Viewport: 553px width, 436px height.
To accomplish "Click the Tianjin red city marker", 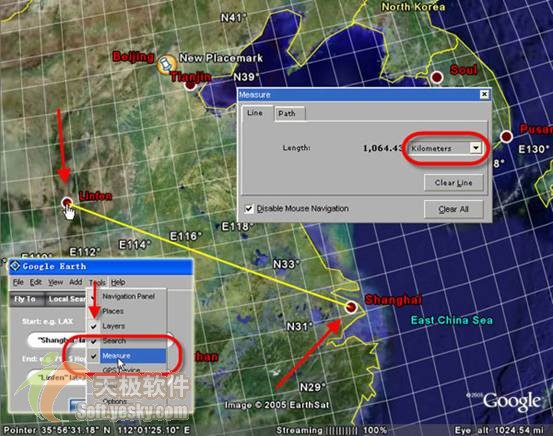I will [190, 85].
